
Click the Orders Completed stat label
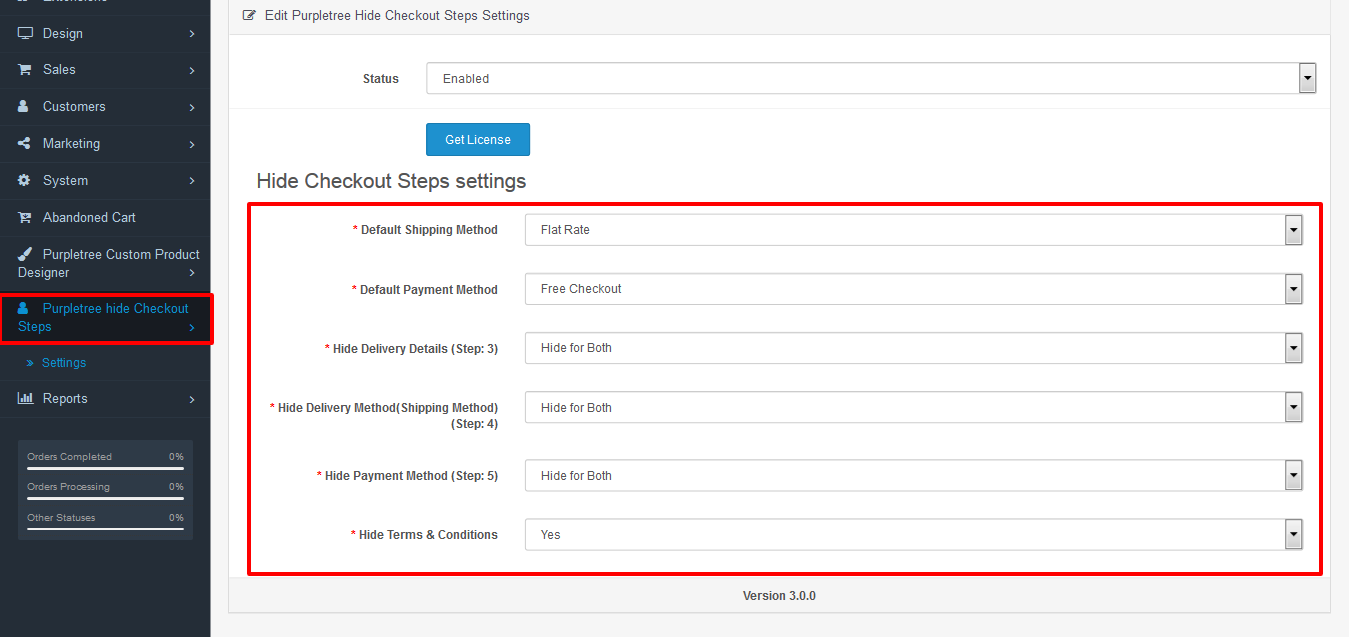point(69,457)
